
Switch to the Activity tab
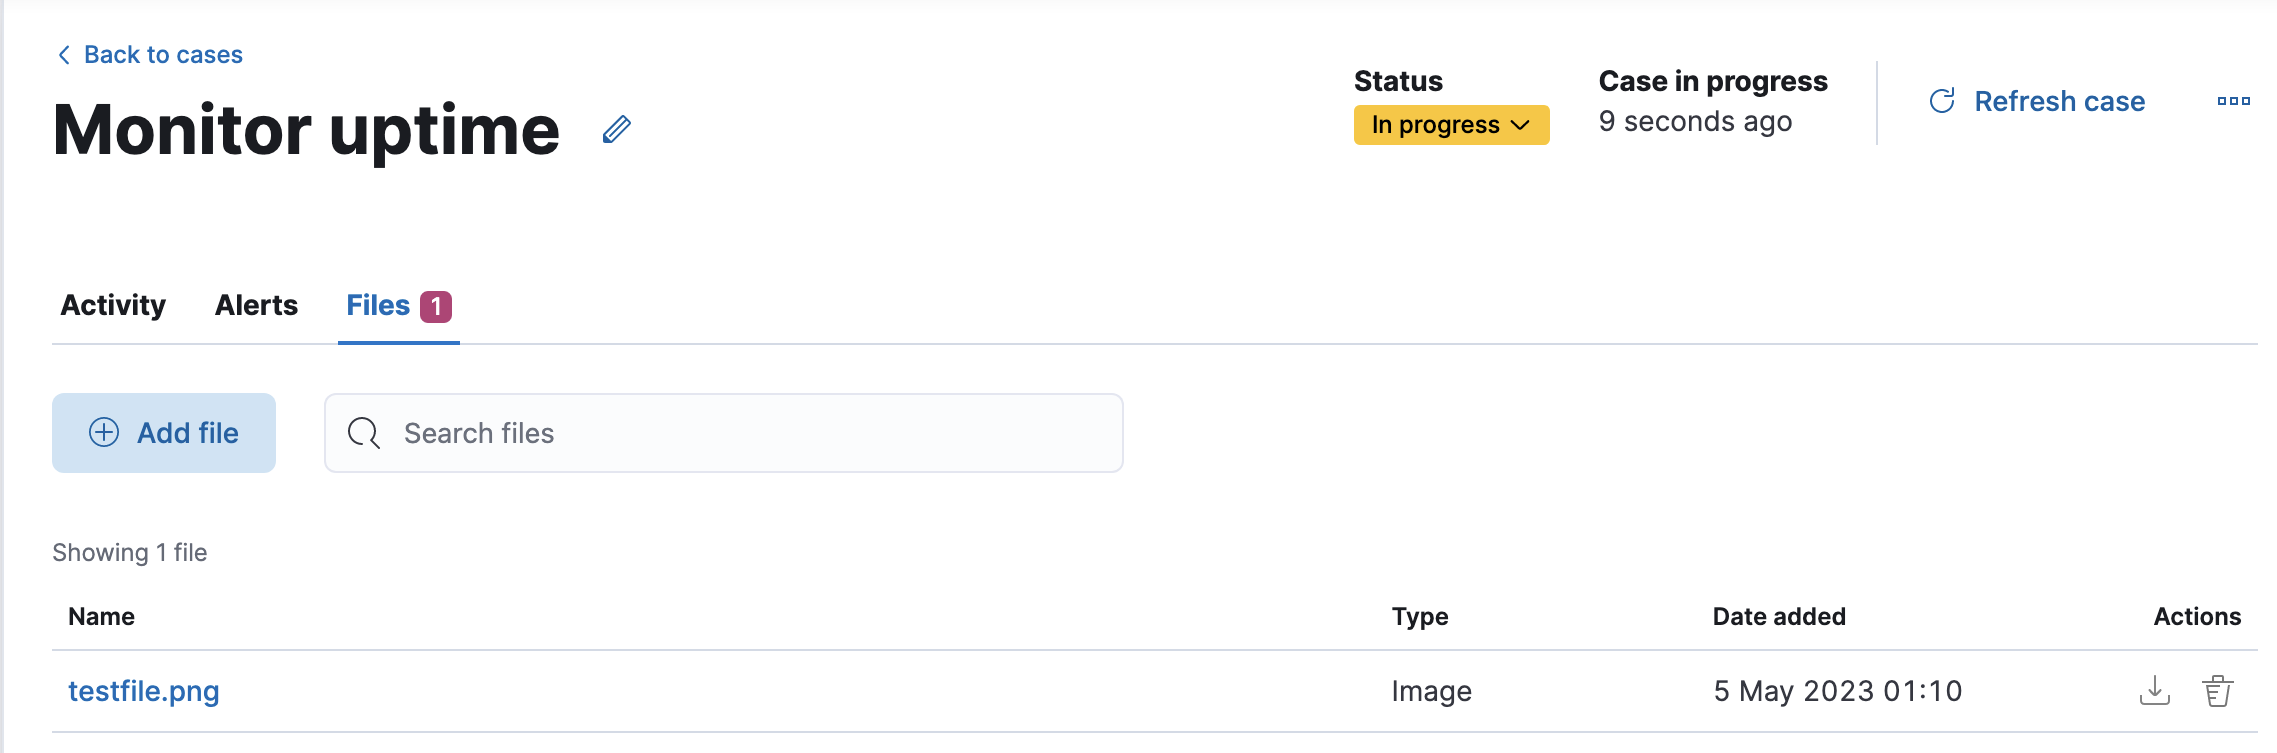pos(113,305)
